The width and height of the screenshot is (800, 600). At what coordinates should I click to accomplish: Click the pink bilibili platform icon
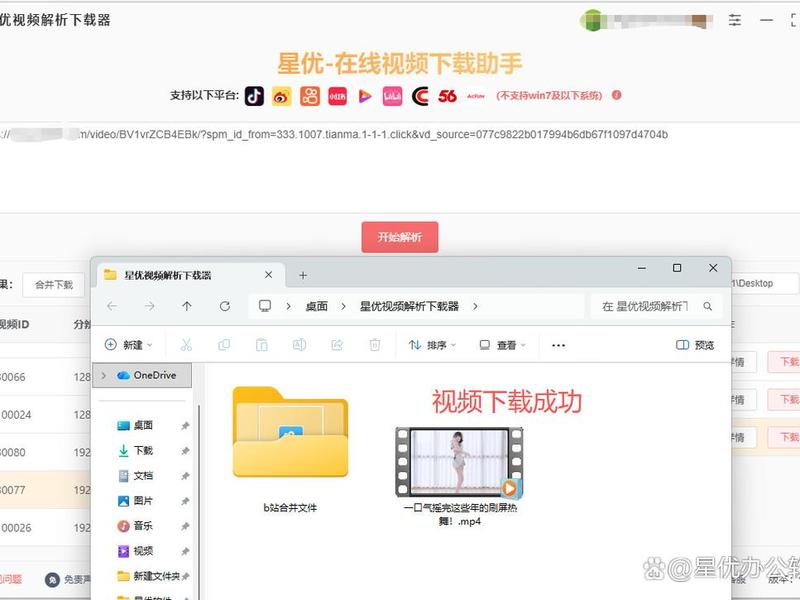coord(392,96)
